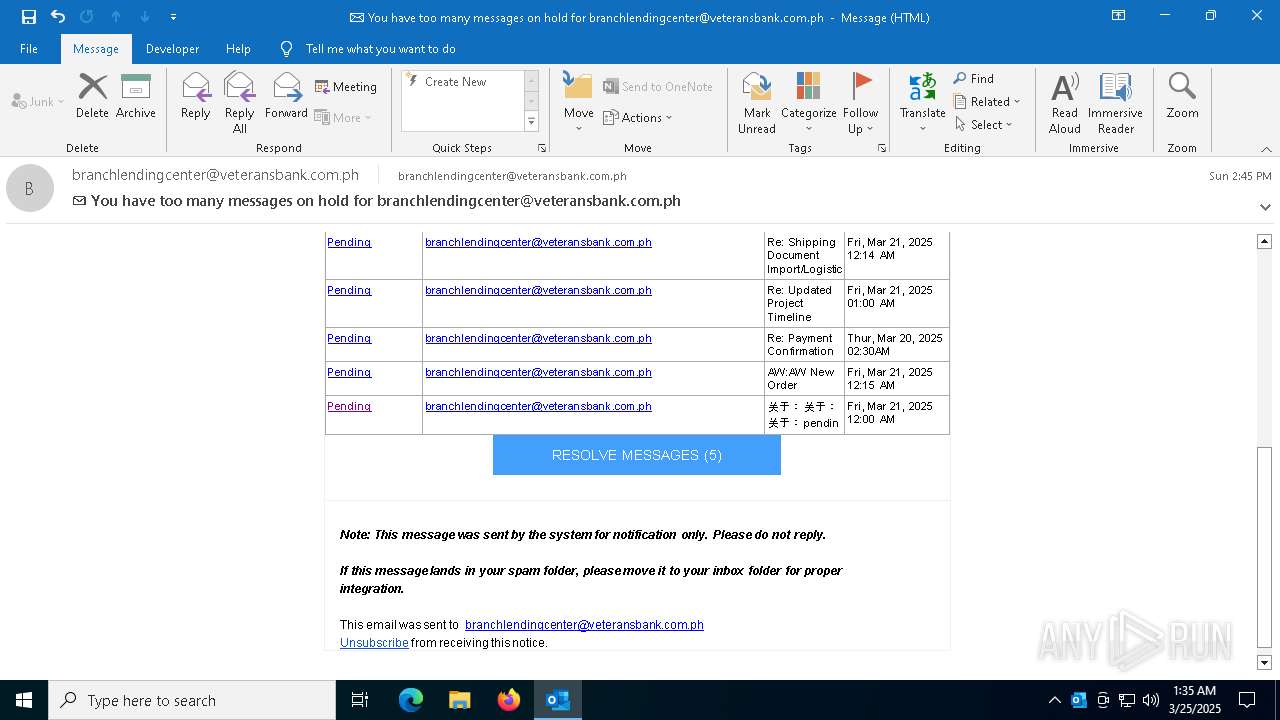Screen dimensions: 1280x720
Task: Undo the last action in title bar
Action: [x=58, y=17]
